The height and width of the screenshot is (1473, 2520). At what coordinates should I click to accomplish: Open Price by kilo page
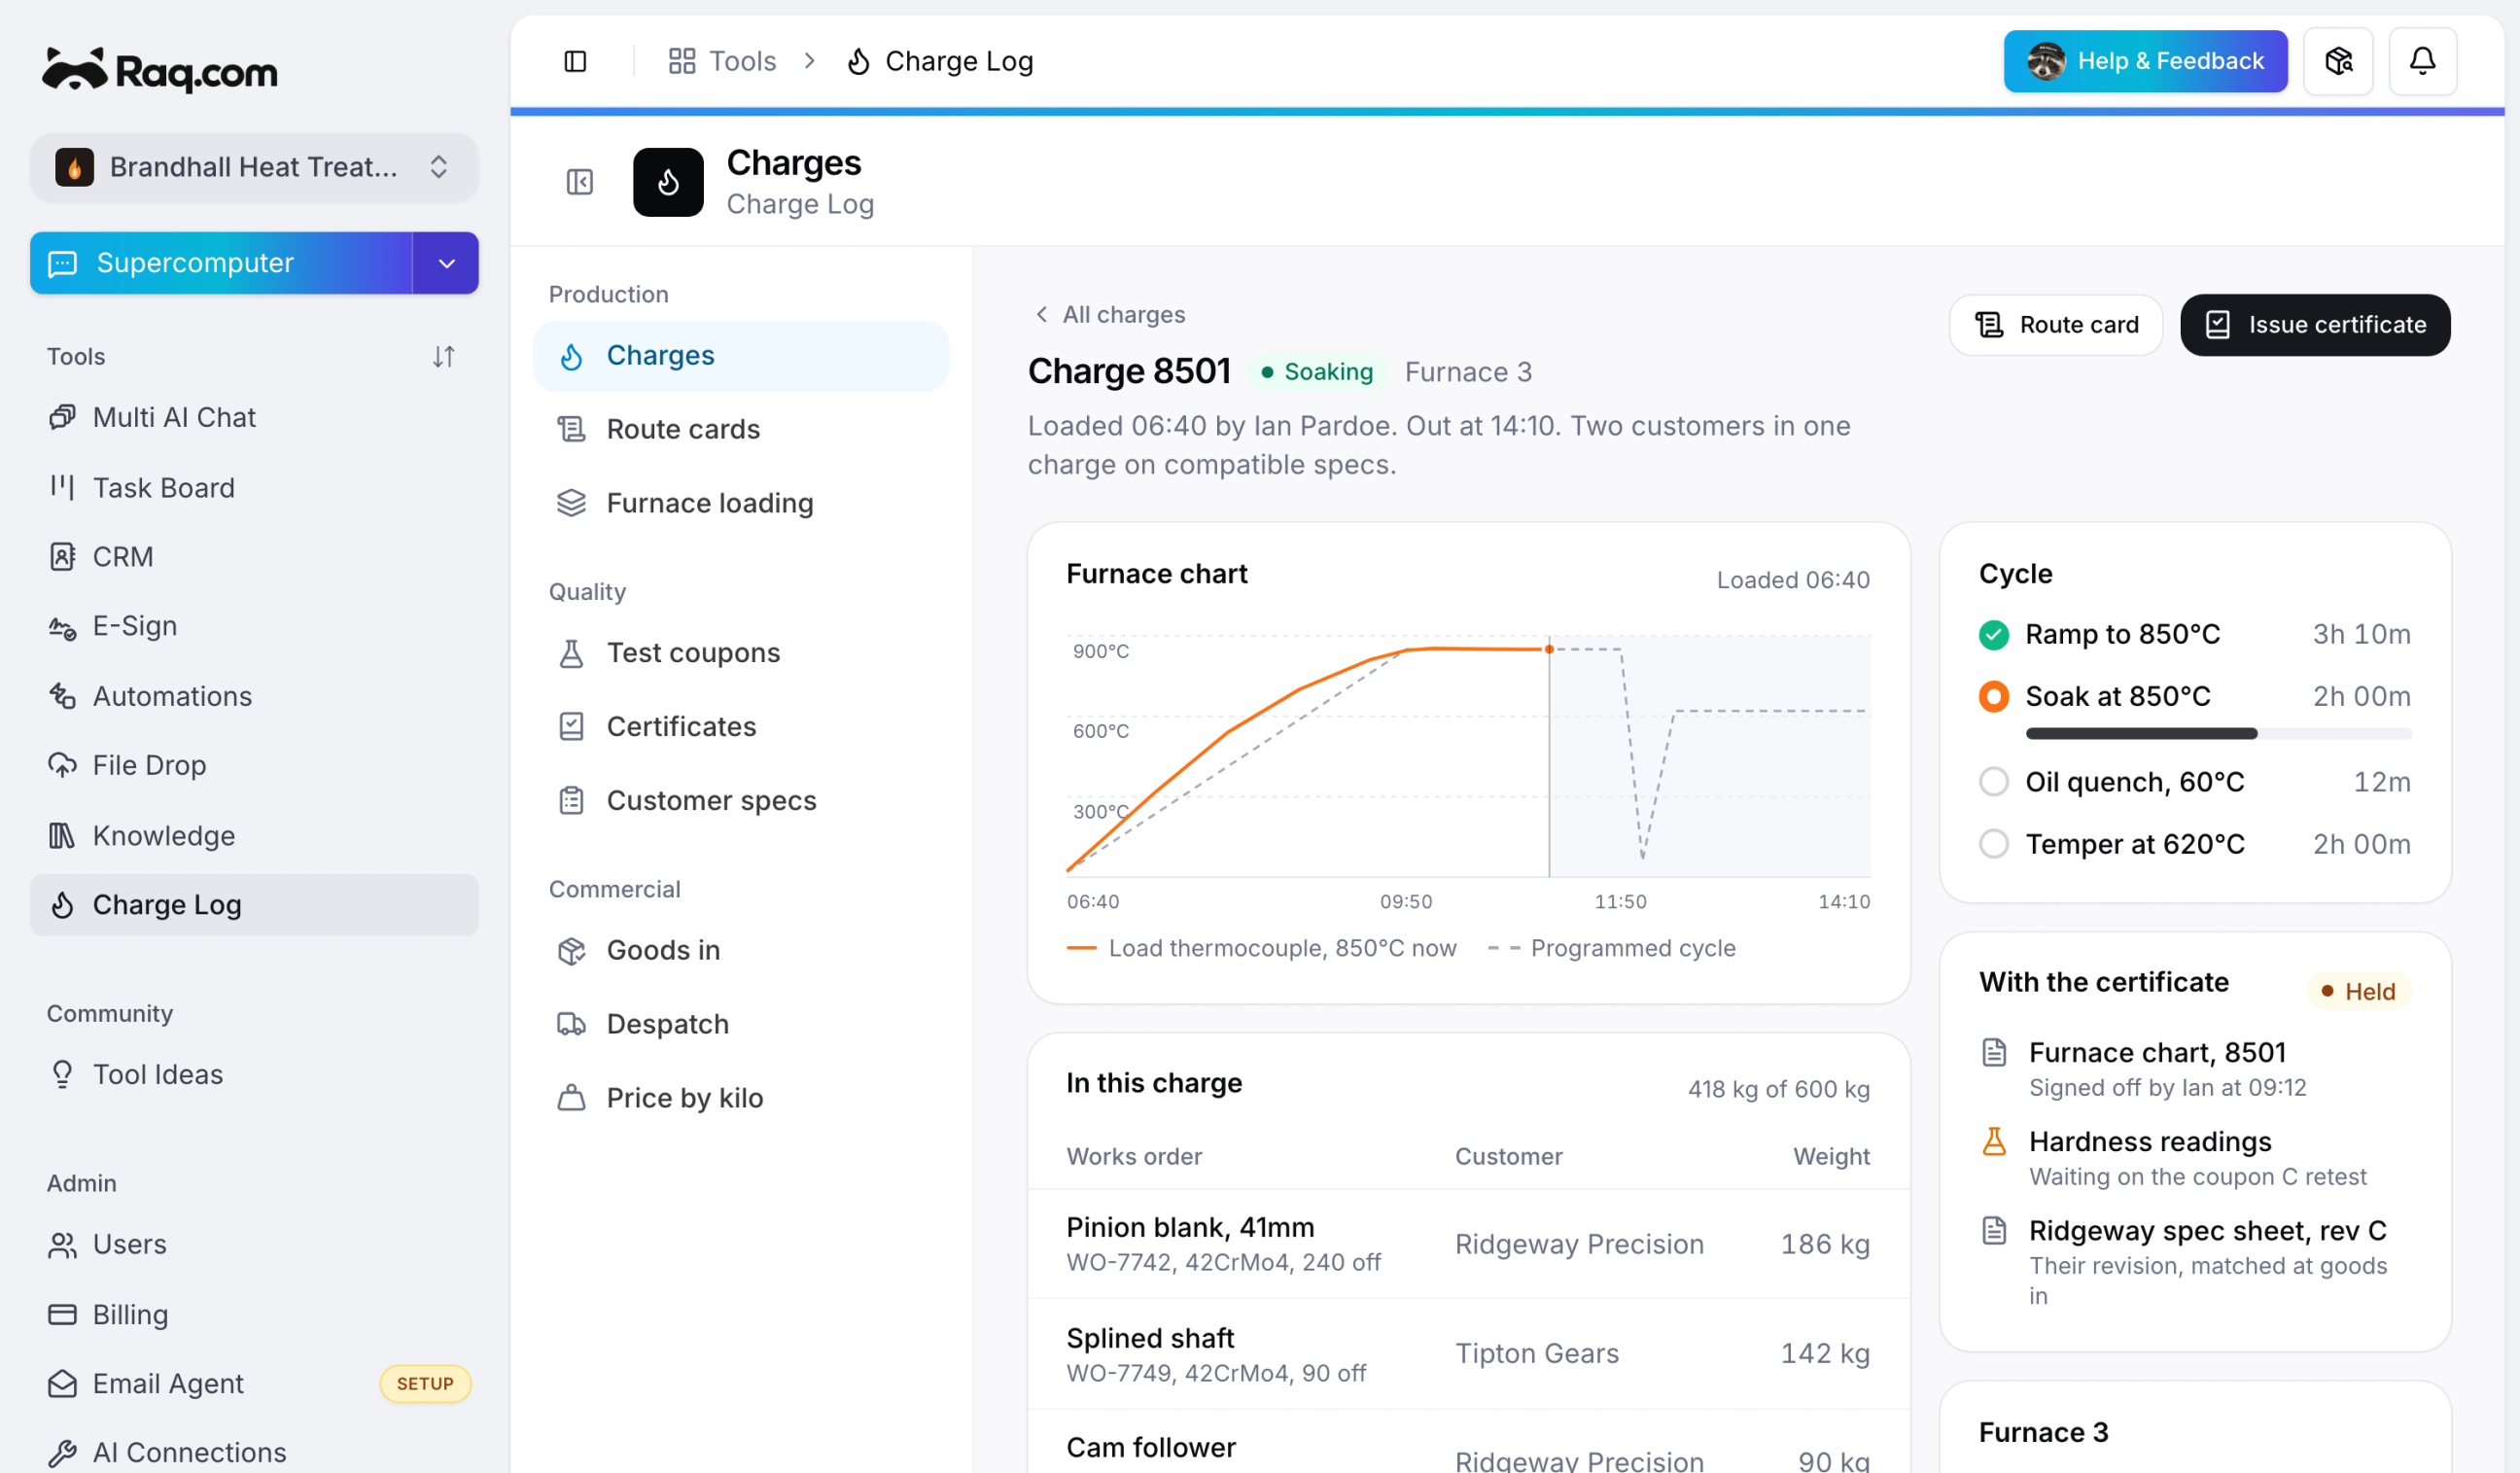[x=740, y=1098]
